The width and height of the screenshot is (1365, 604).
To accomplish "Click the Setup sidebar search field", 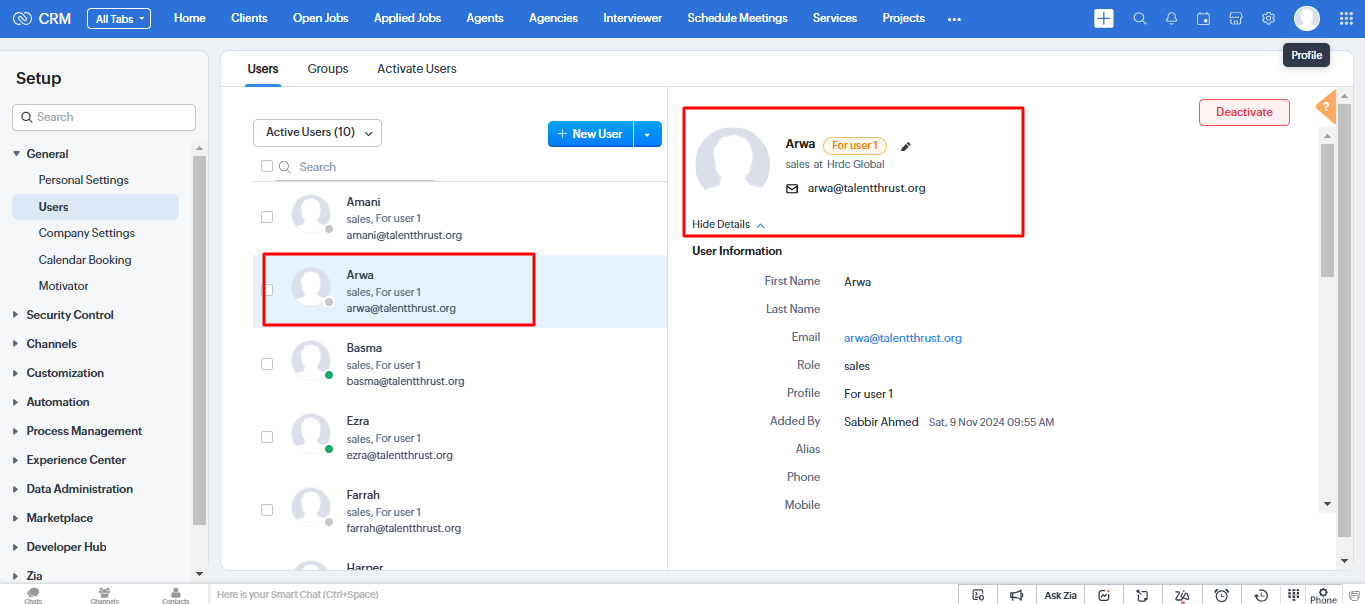I will point(104,117).
